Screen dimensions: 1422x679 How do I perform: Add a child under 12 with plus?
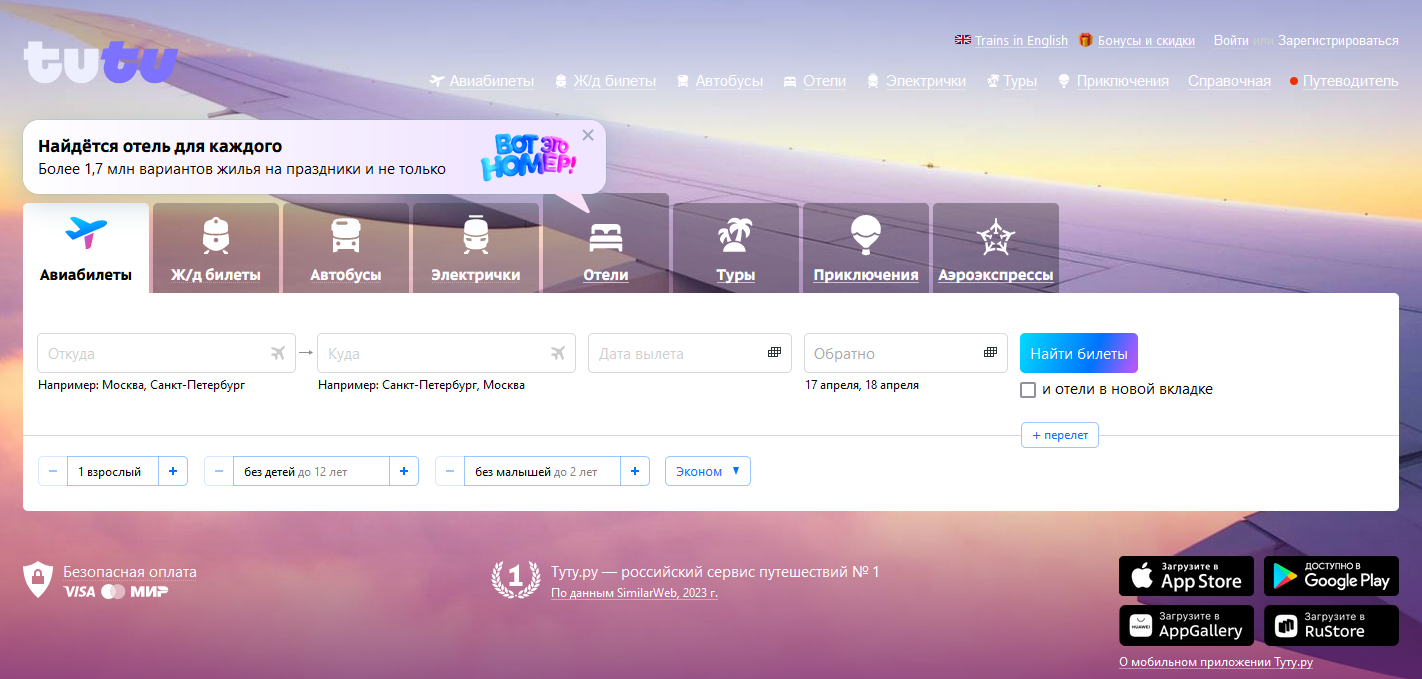click(x=403, y=471)
